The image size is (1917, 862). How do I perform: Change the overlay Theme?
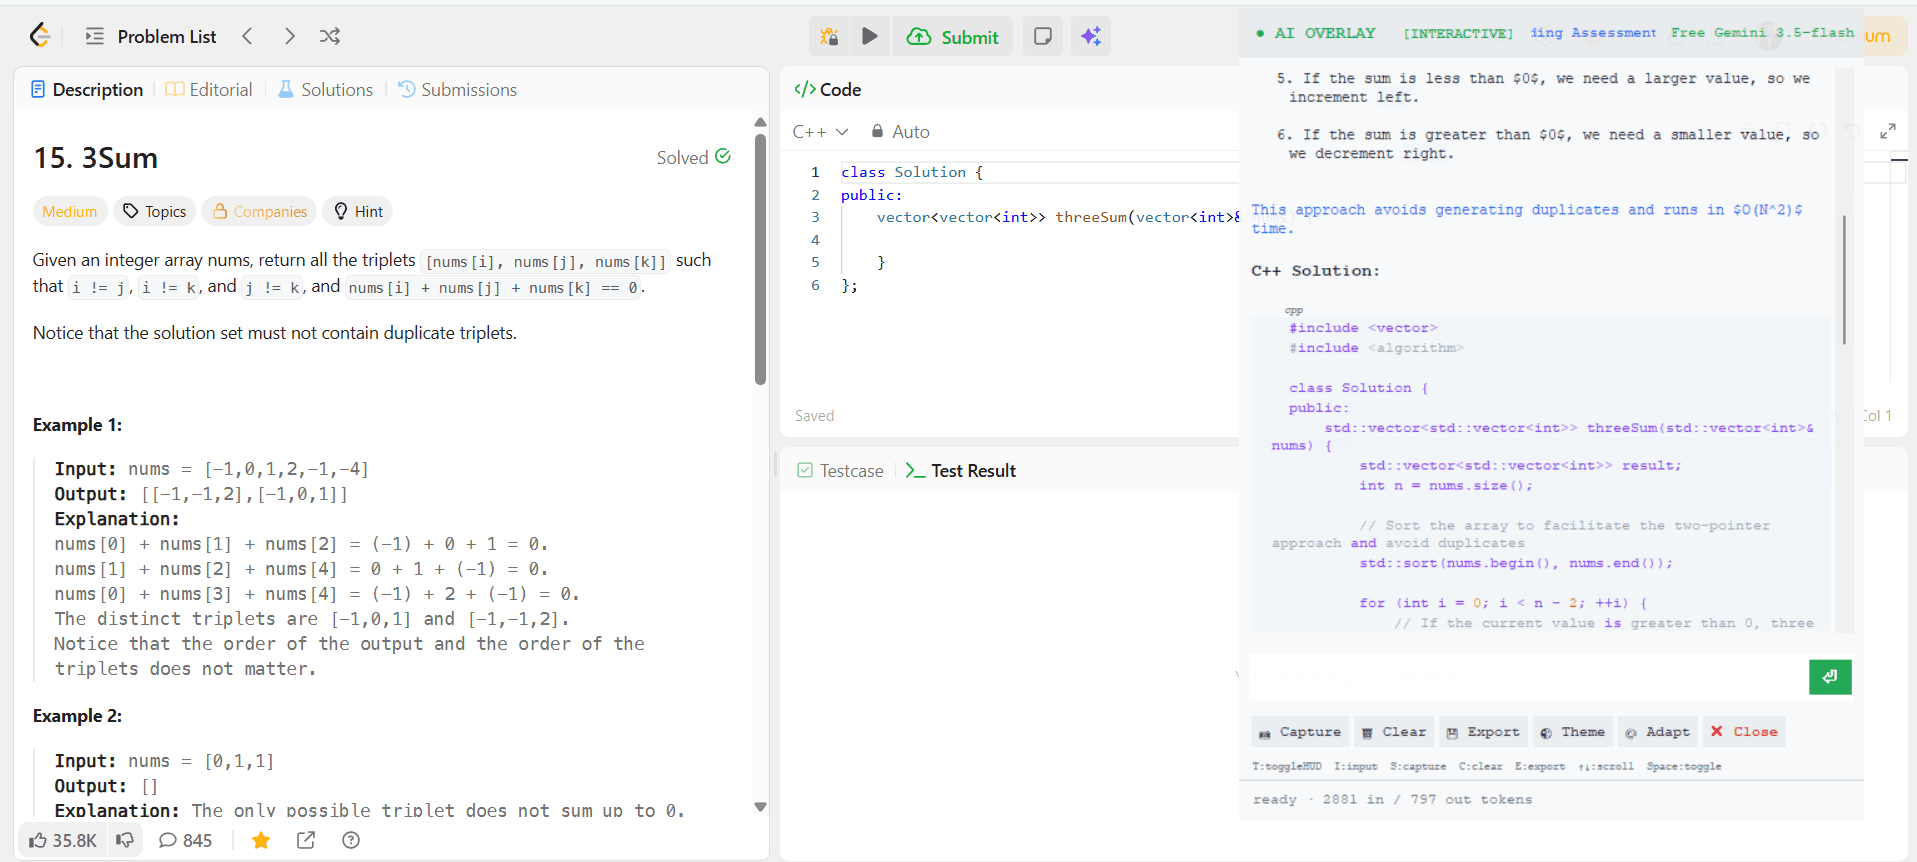[x=1572, y=732]
